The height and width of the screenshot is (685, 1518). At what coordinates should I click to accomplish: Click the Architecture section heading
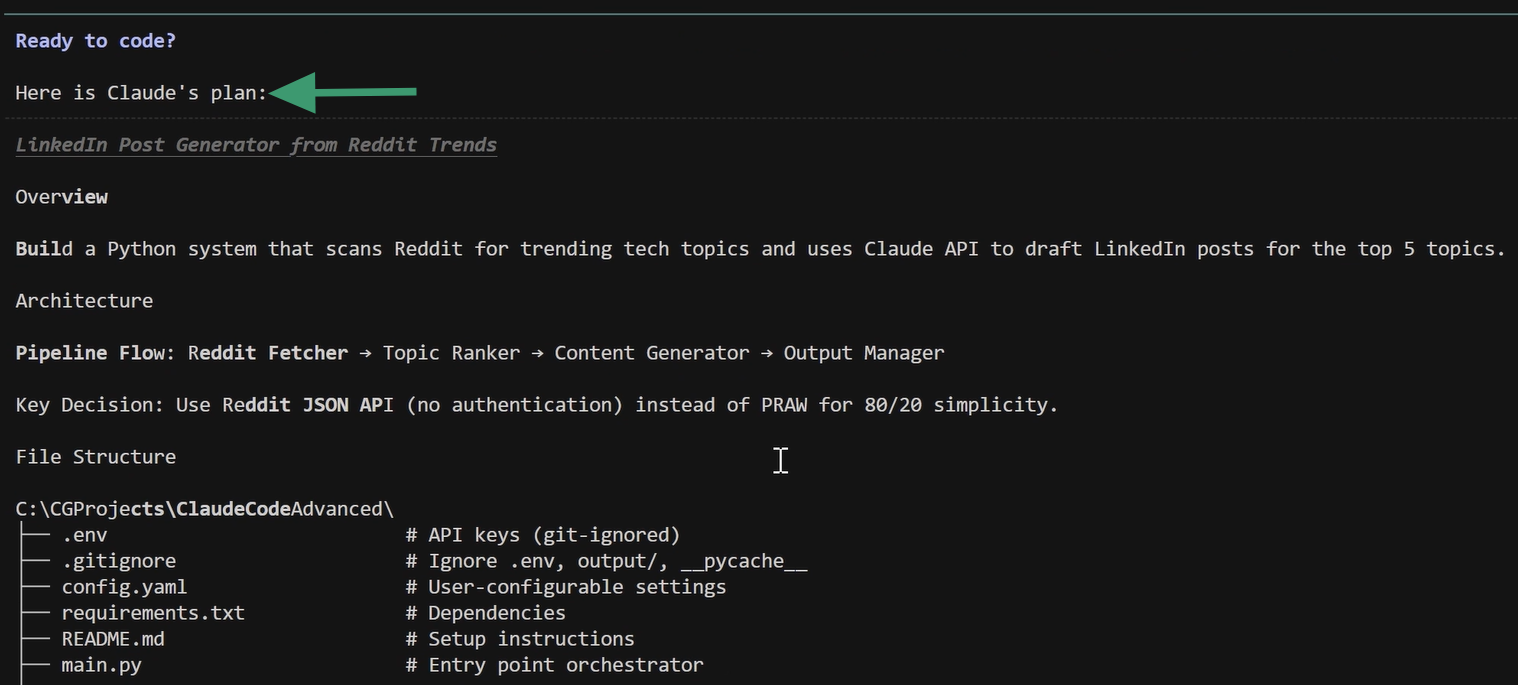[x=84, y=301]
